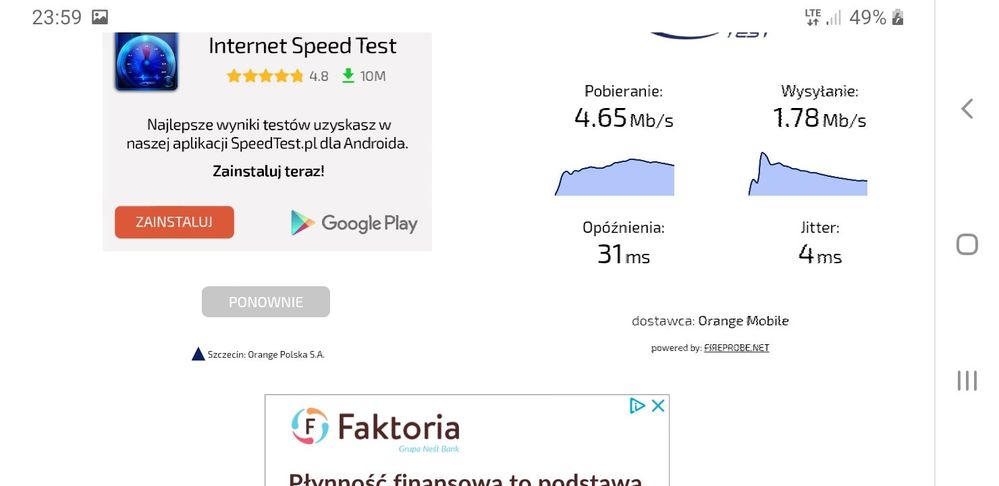Click the Google Play logo
999x486 pixels.
coord(354,222)
